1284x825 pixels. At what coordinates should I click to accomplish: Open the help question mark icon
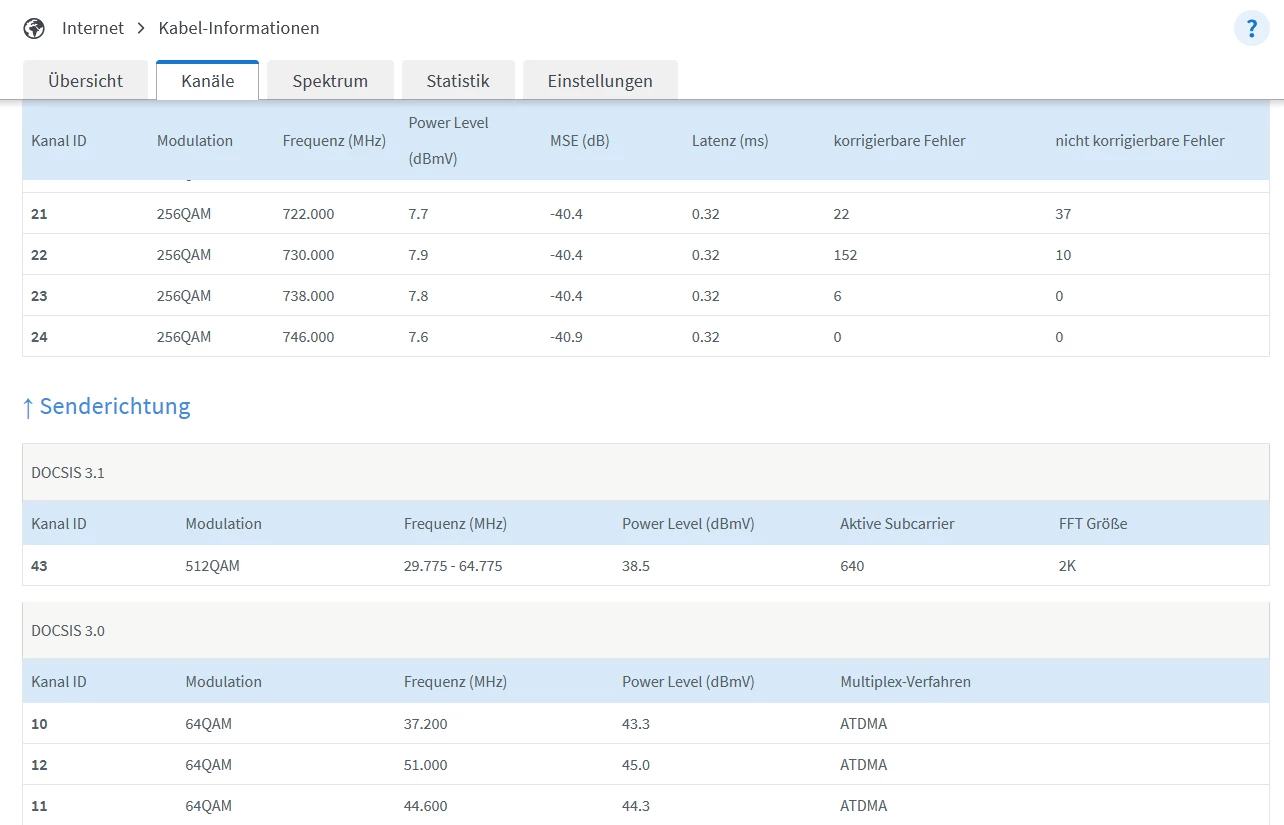tap(1251, 28)
